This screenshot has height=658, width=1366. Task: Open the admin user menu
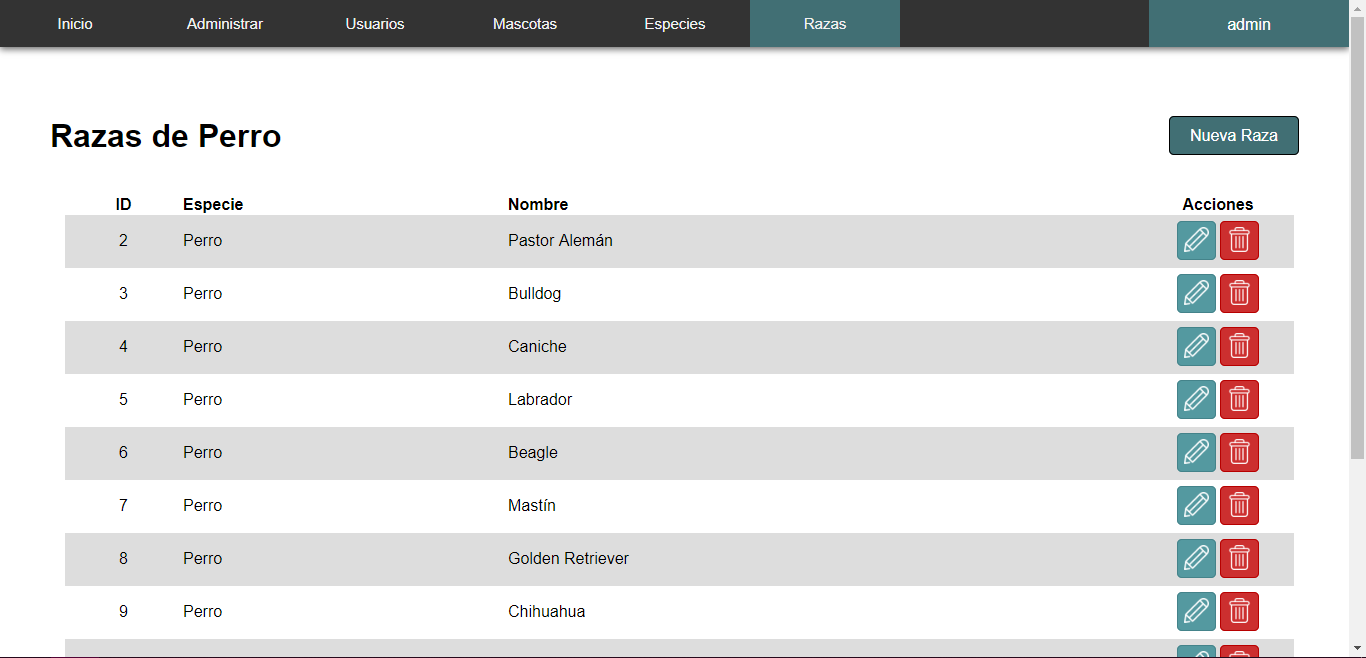point(1249,23)
